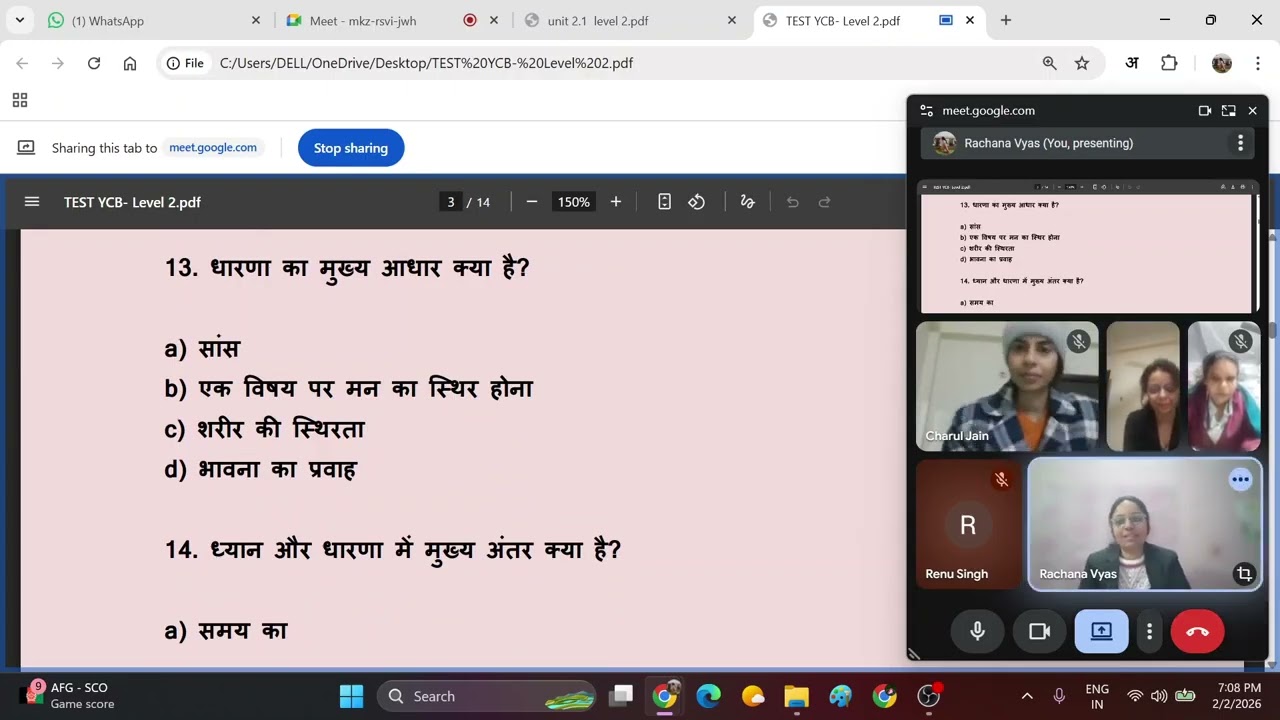Open a new browser tab
The width and height of the screenshot is (1280, 720).
(x=1006, y=20)
